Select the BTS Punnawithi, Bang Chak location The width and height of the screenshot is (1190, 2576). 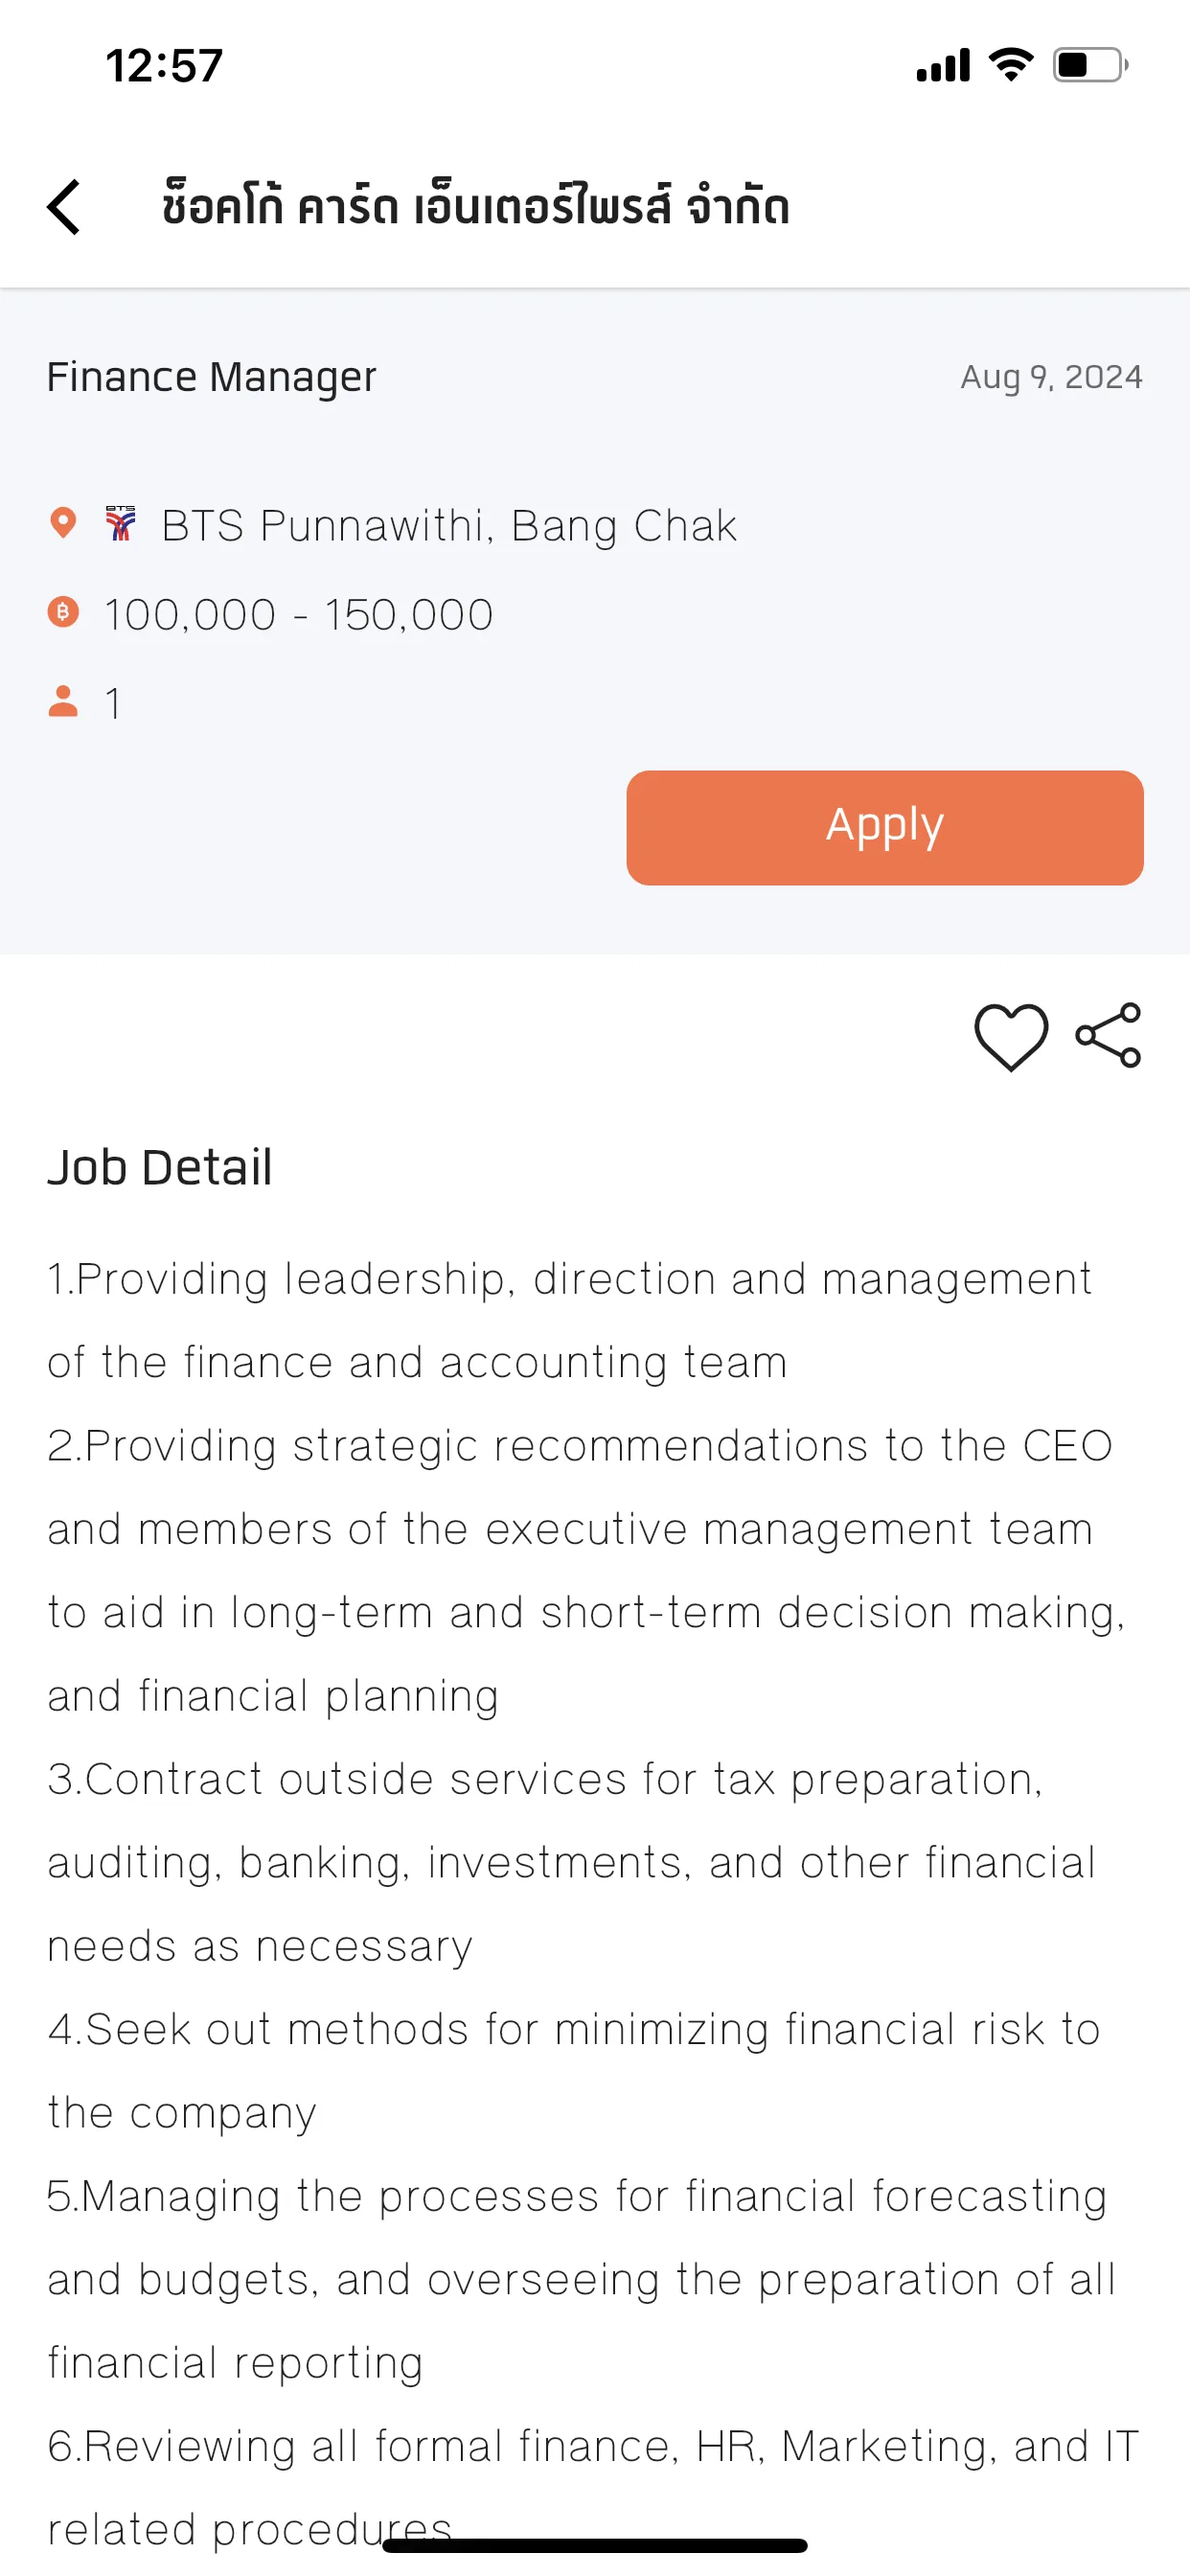tap(449, 526)
